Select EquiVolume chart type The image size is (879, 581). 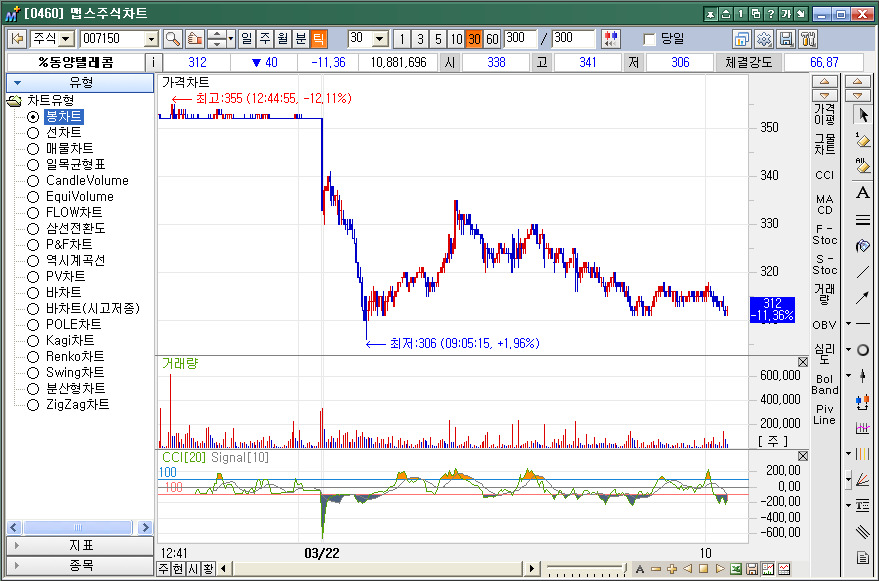[80, 196]
